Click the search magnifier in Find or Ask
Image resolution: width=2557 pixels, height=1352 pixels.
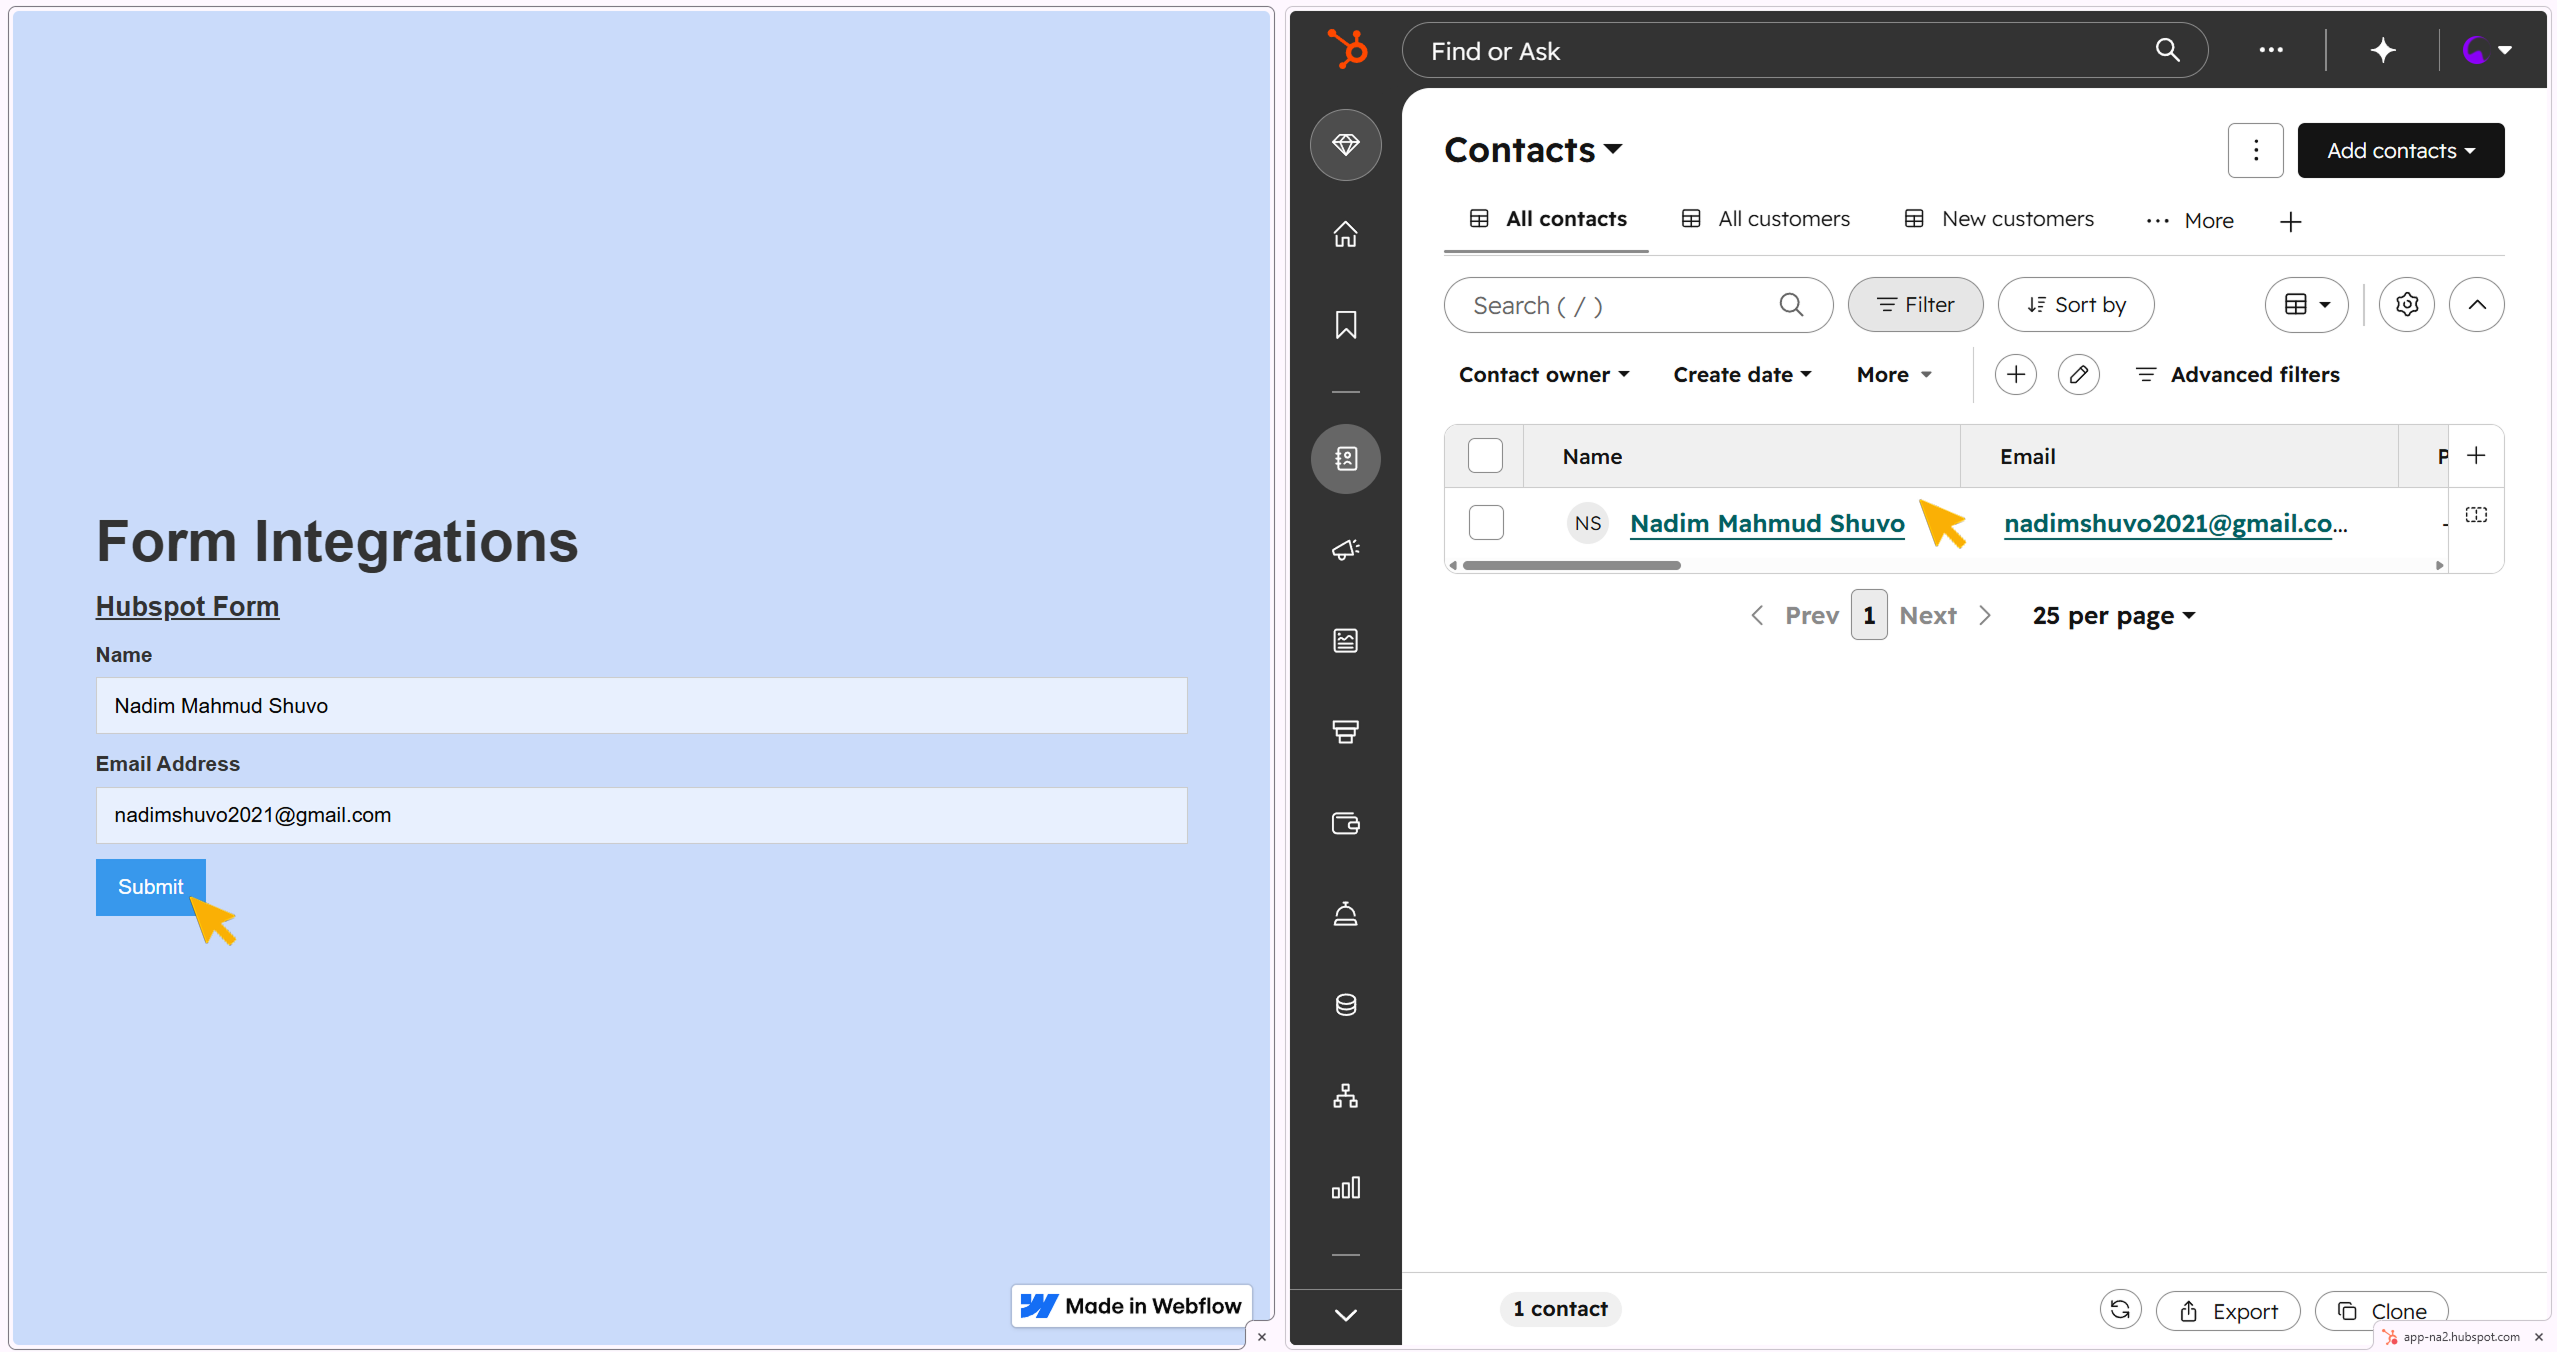pyautogui.click(x=2167, y=50)
